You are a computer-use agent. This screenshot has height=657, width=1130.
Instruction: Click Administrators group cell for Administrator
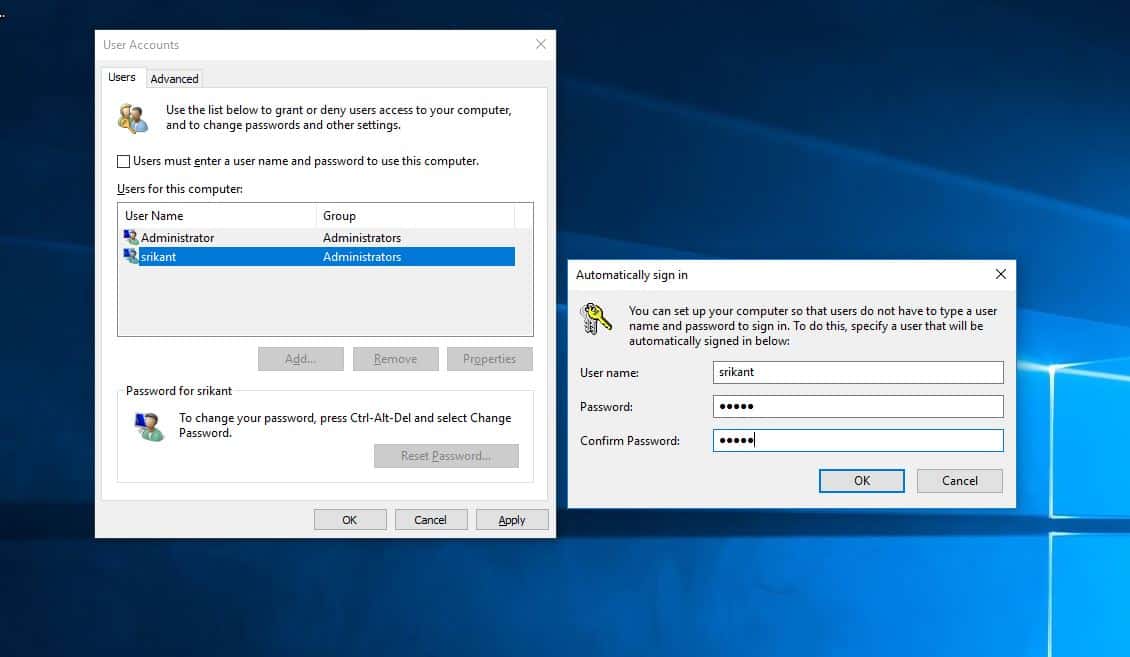(x=362, y=238)
